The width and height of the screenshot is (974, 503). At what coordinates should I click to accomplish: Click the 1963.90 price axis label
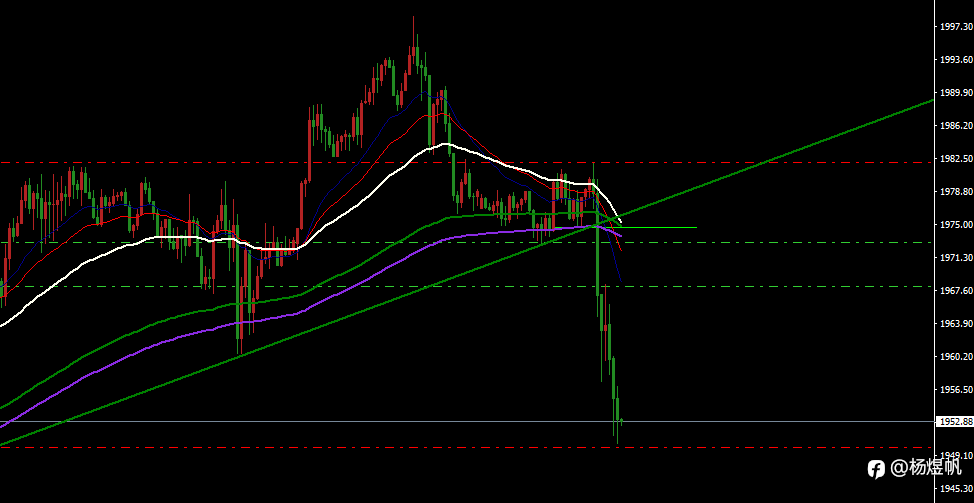point(956,324)
